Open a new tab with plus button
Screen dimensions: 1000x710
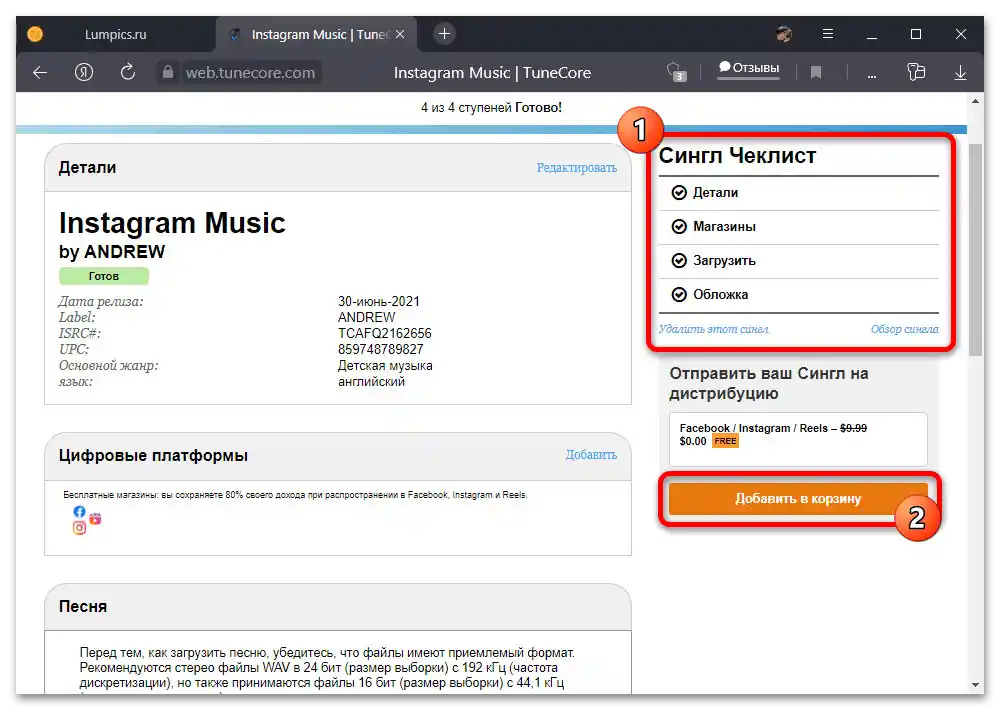tap(445, 34)
